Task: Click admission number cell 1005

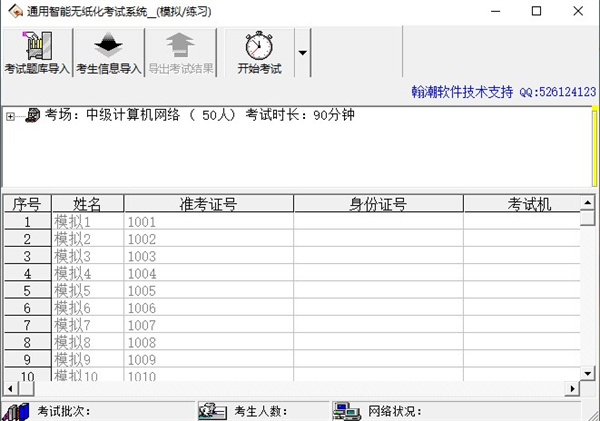Action: coord(209,290)
